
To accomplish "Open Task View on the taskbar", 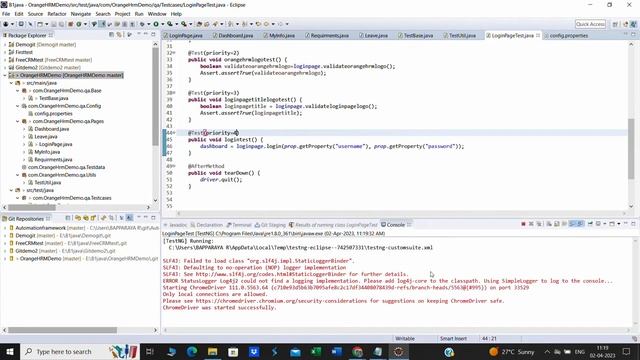I will tap(149, 351).
